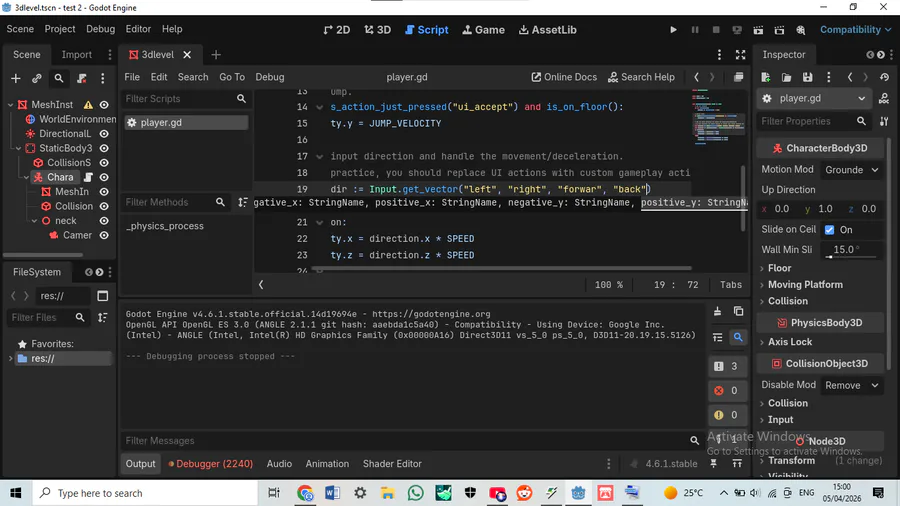Pause the running project
The width and height of the screenshot is (900, 506).
pyautogui.click(x=695, y=30)
